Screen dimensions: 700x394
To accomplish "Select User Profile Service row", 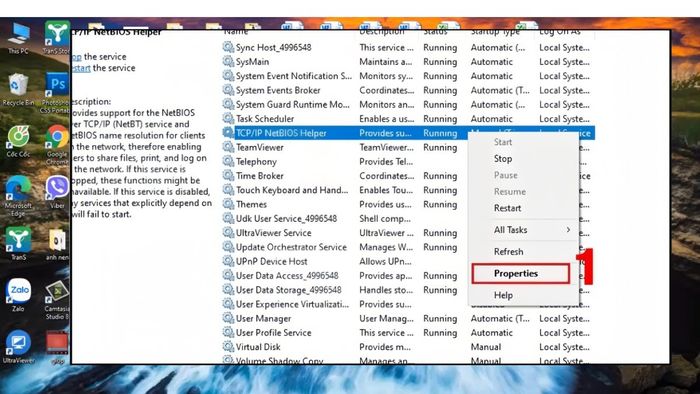I will tap(408, 333).
